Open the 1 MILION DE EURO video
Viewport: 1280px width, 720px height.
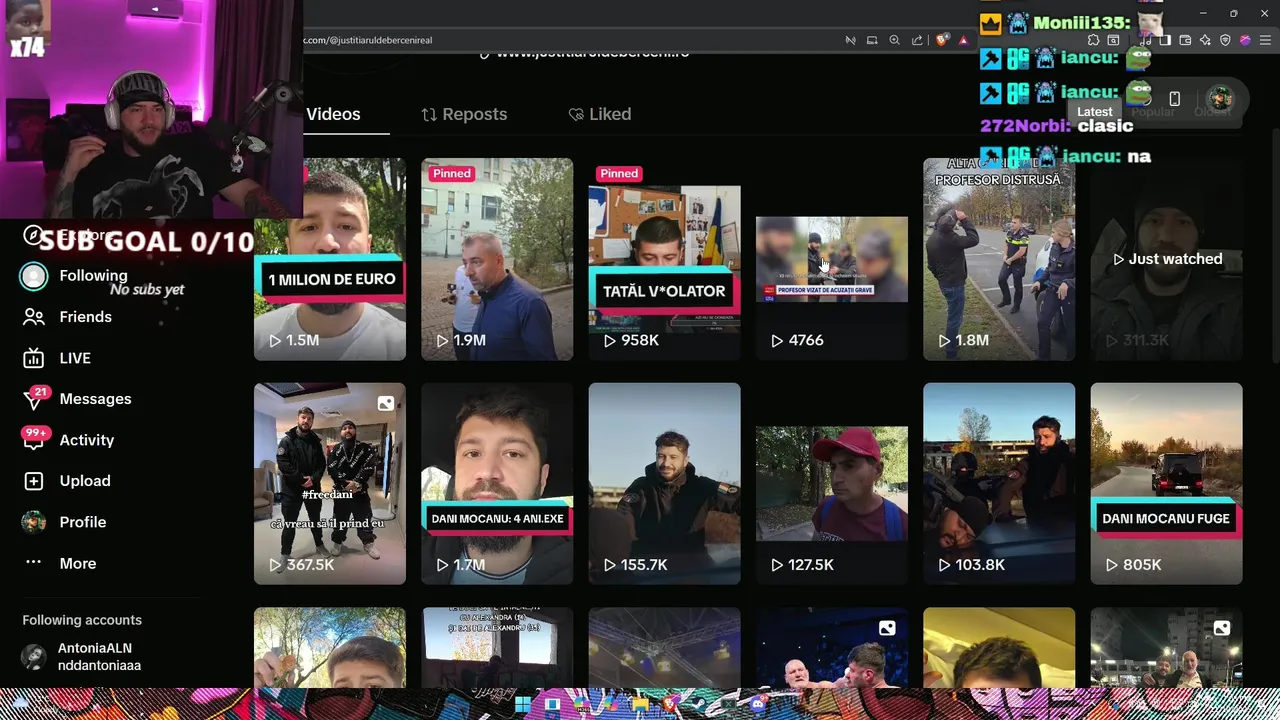click(x=330, y=259)
